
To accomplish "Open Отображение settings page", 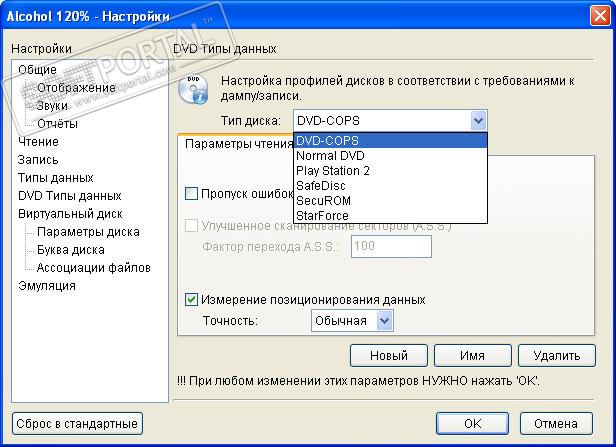I will [x=76, y=88].
